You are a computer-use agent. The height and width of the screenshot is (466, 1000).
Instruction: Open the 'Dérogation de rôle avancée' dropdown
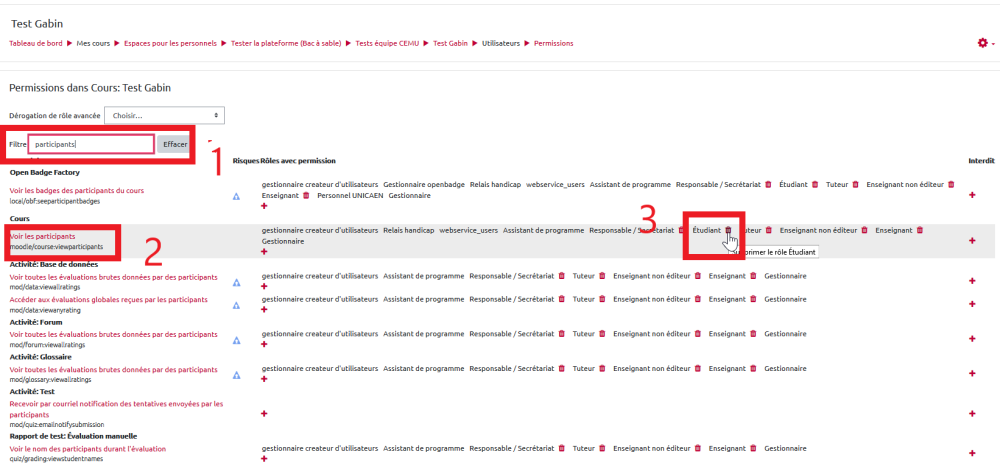click(x=164, y=115)
